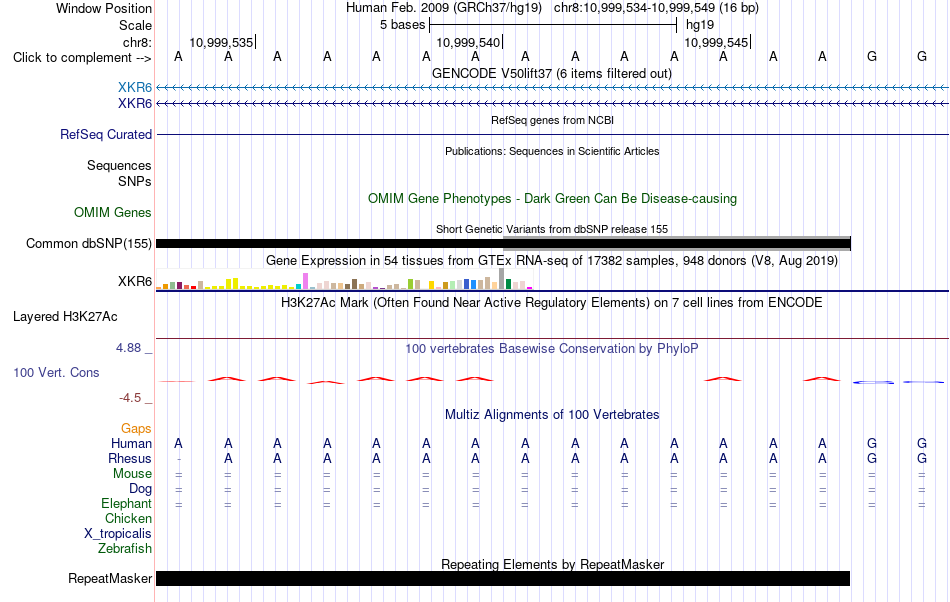Click the OMIM Genes track label
This screenshot has width=950, height=602.
(113, 213)
